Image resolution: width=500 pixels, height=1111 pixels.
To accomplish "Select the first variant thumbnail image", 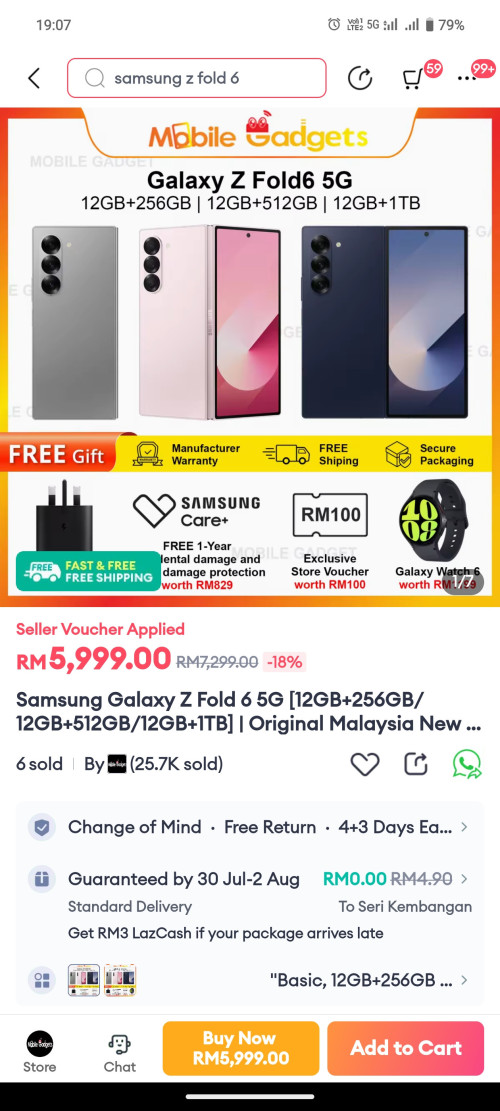I will 84,981.
